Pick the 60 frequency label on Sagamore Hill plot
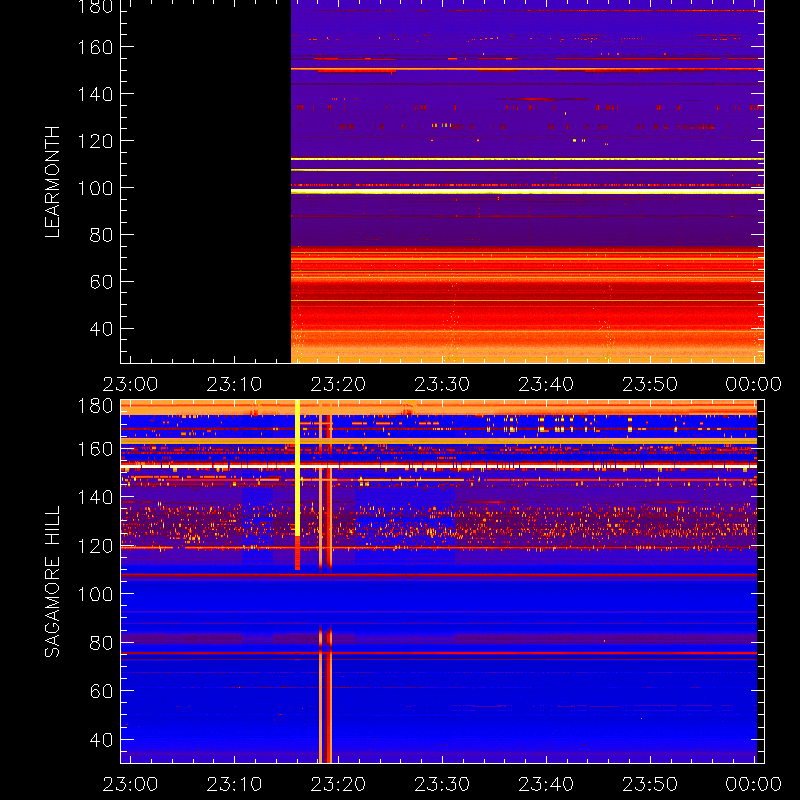 (x=102, y=691)
